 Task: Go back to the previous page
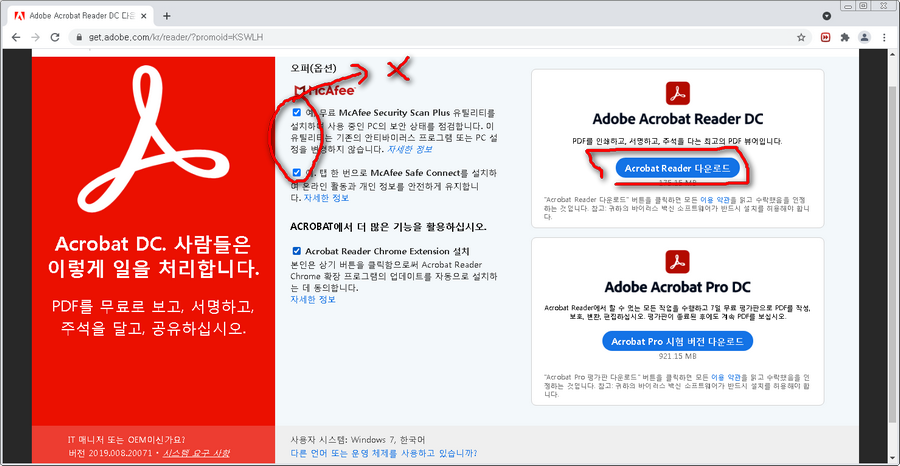click(16, 37)
